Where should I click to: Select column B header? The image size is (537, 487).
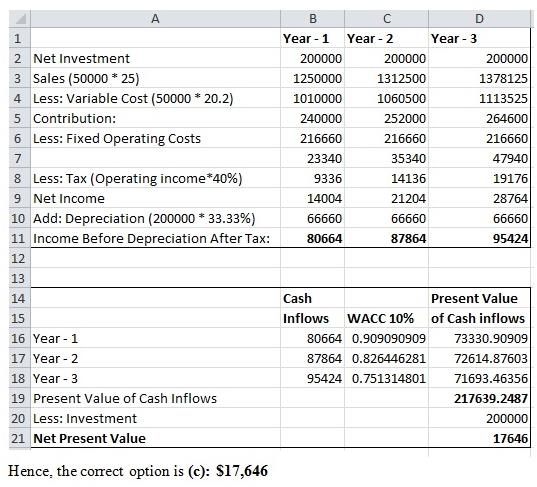312,18
